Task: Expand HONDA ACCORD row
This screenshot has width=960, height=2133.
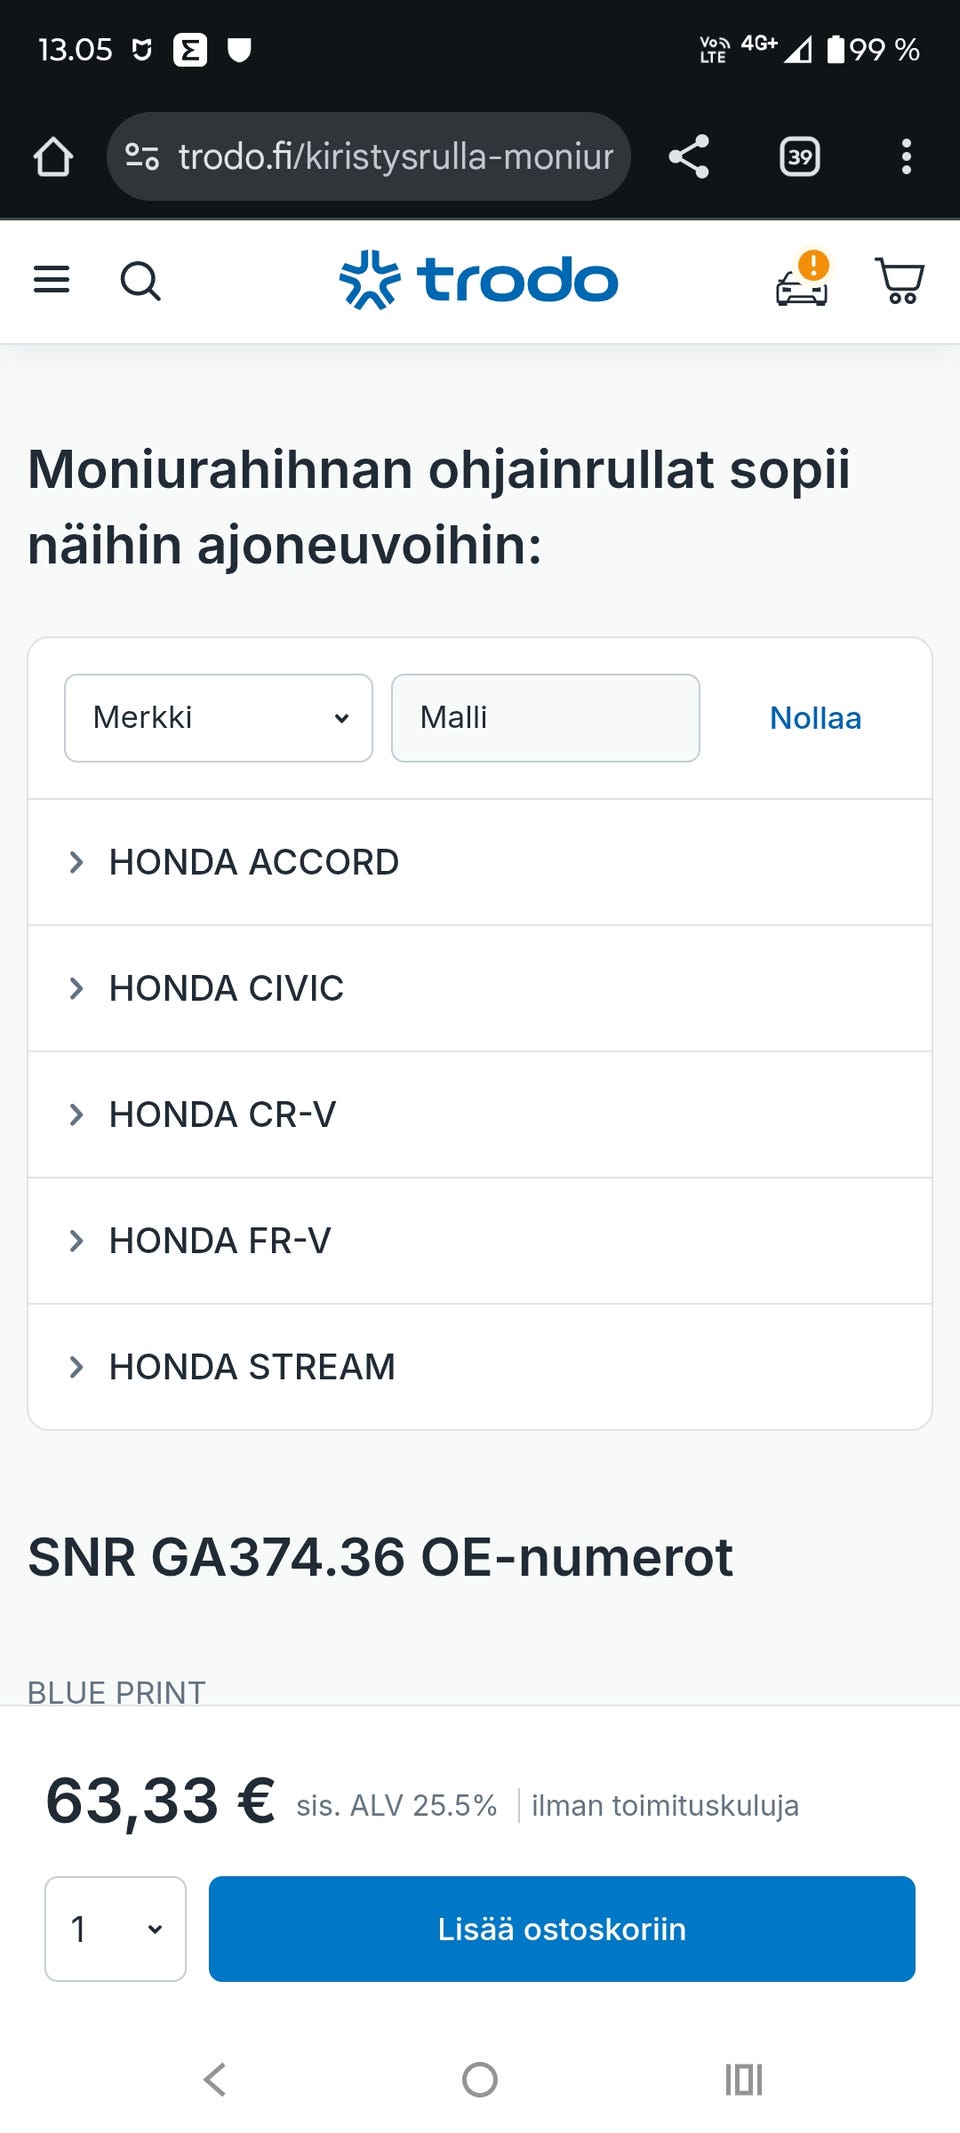Action: 254,862
